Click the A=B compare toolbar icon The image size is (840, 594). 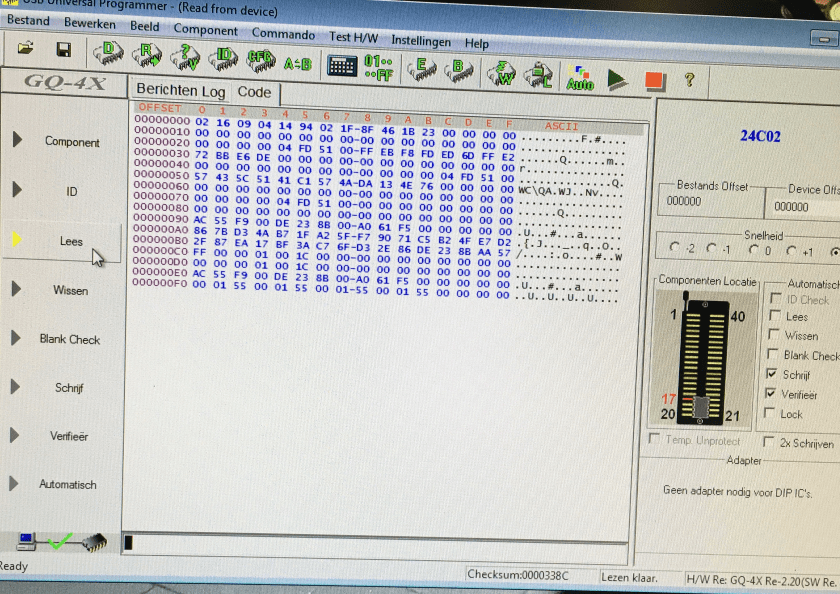point(297,63)
